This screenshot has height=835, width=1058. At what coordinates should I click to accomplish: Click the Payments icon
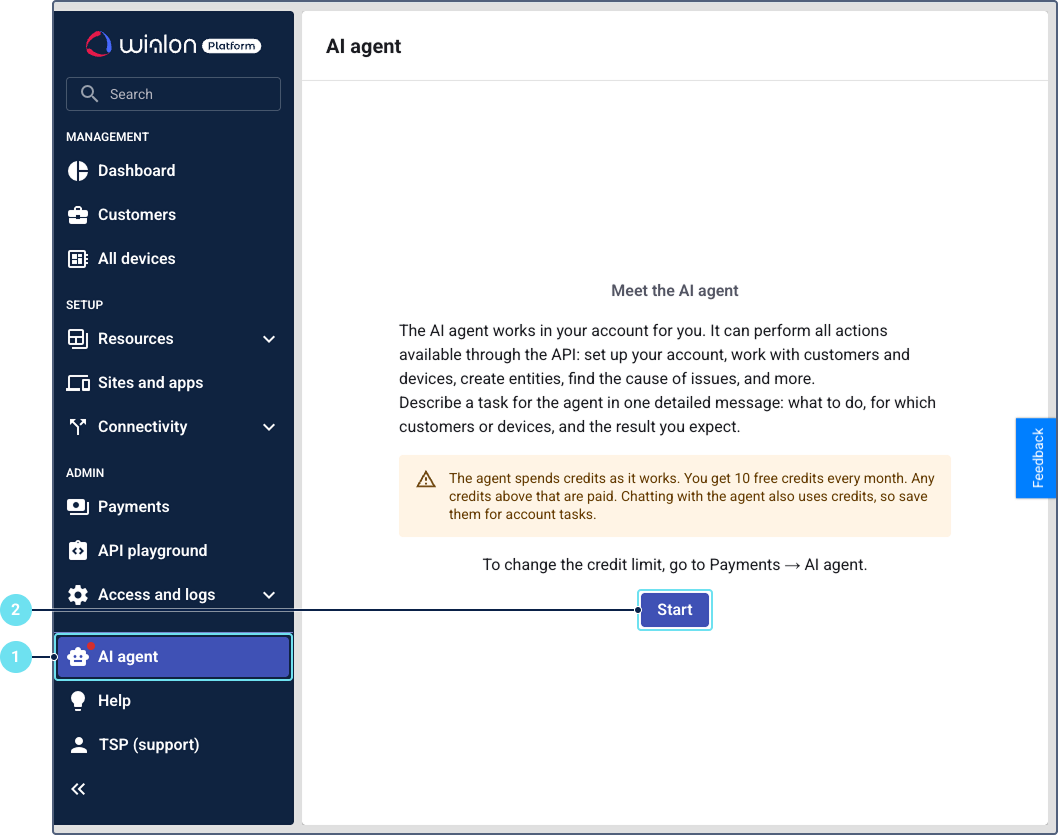(78, 507)
